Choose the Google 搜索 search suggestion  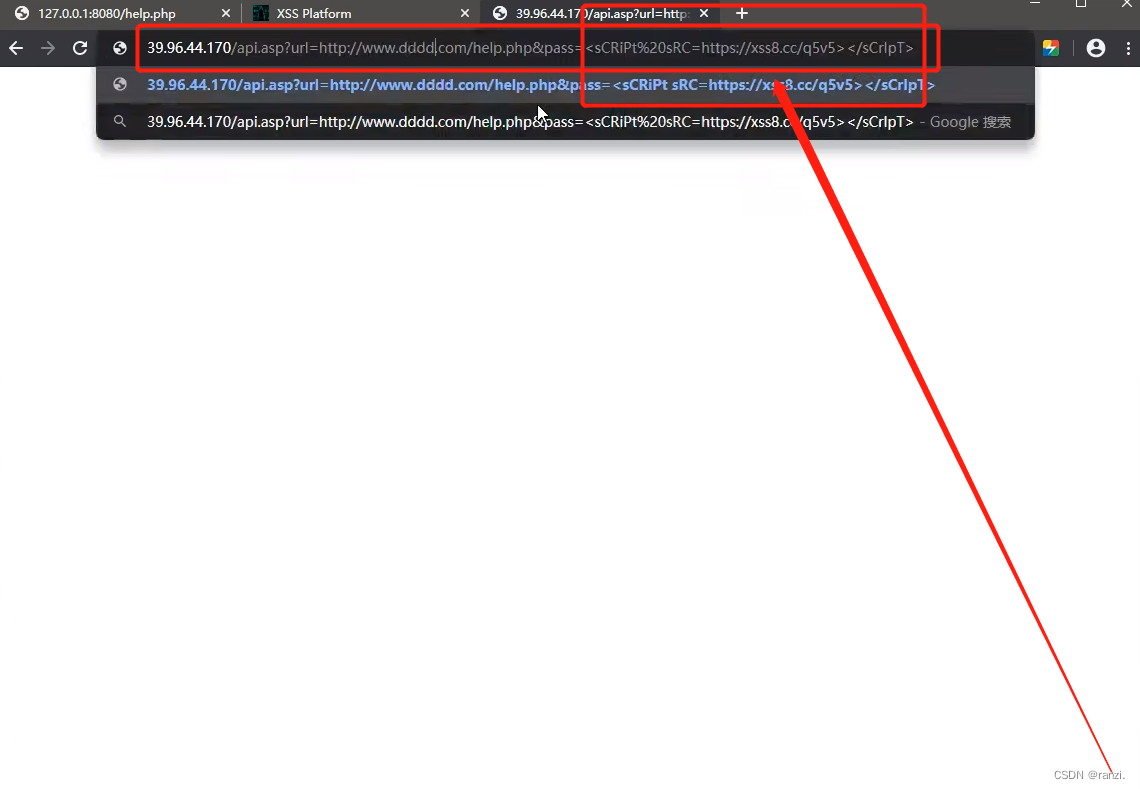click(x=565, y=121)
